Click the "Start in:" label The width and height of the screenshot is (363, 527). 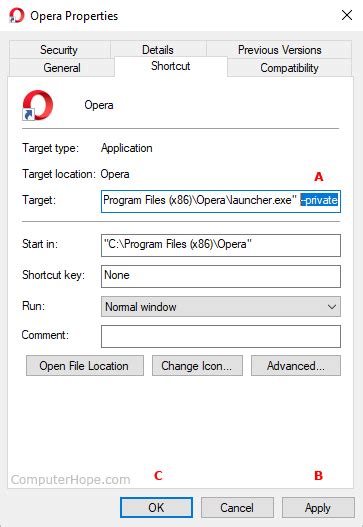[x=40, y=244]
